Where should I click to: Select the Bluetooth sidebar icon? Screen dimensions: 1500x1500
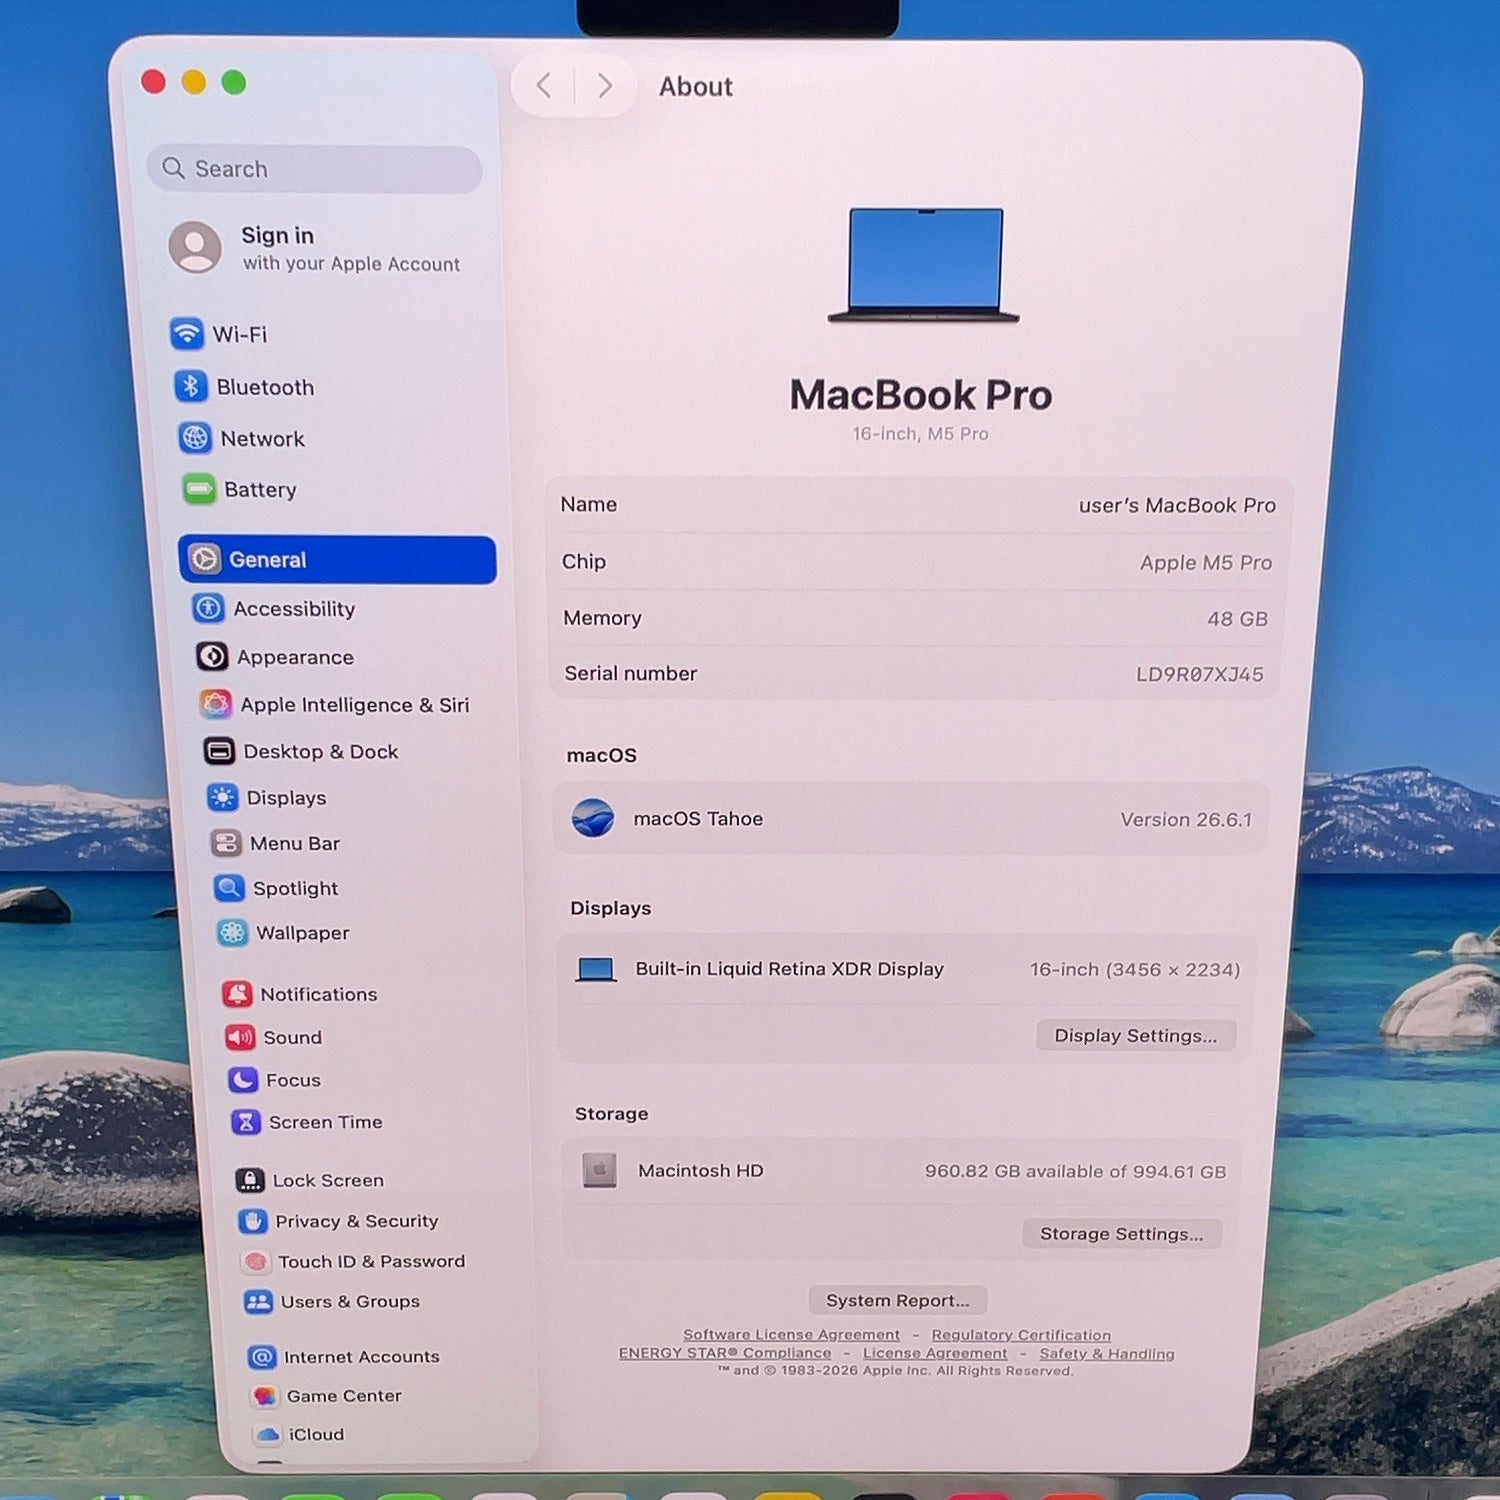point(191,386)
